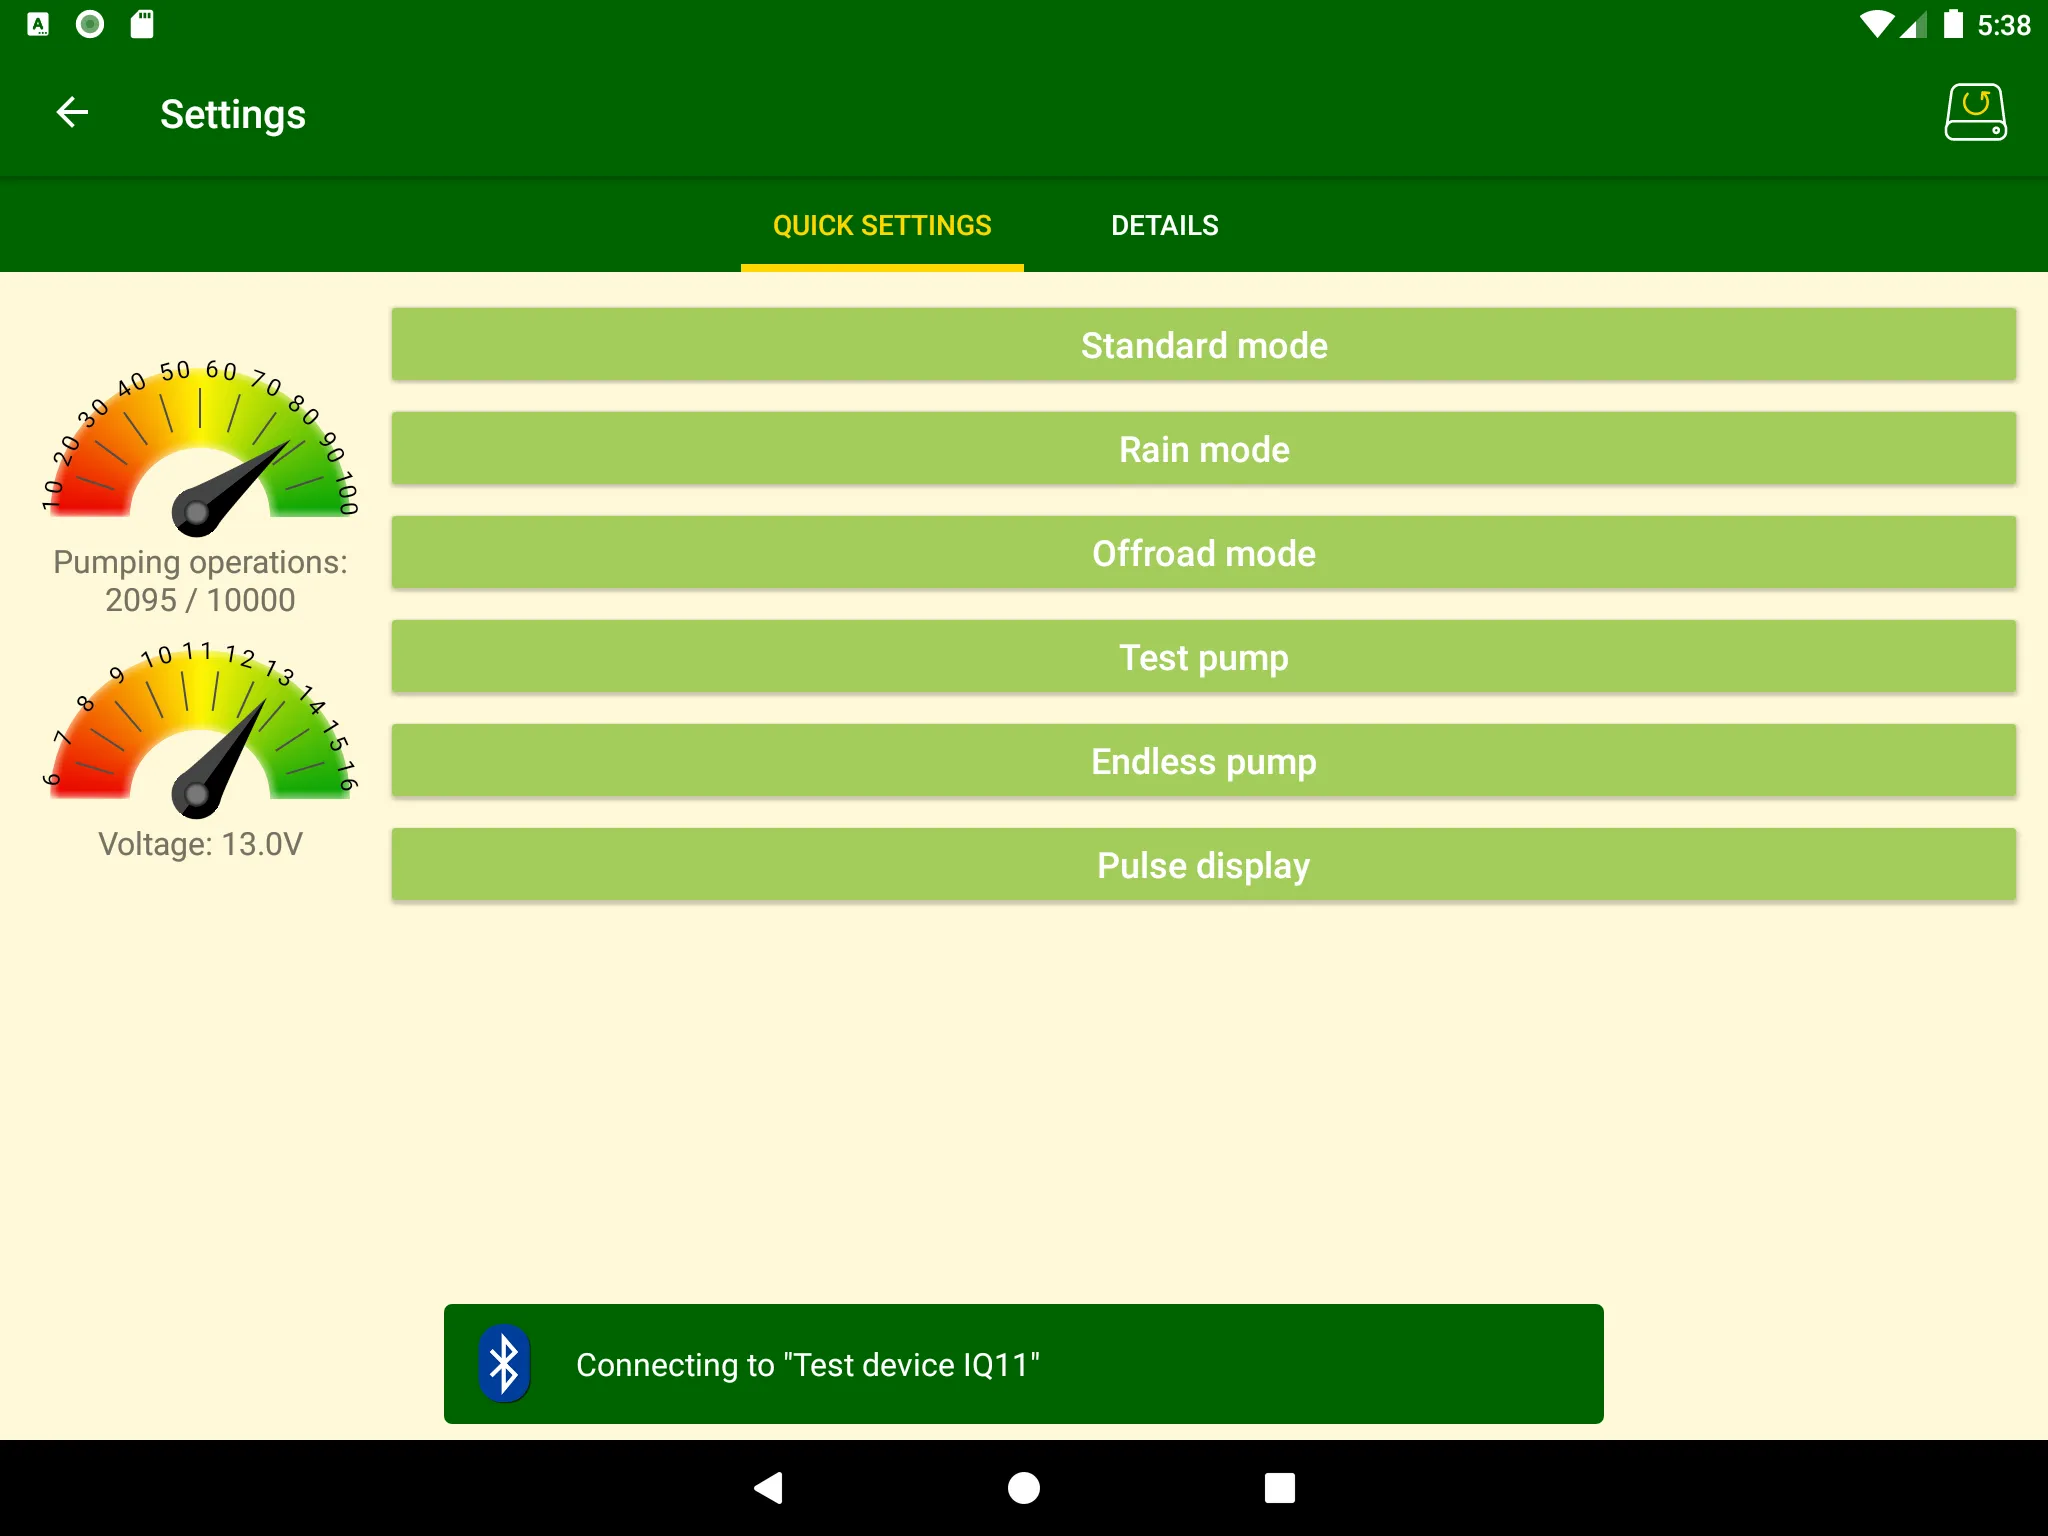Click the Bluetooth connection icon

click(505, 1363)
